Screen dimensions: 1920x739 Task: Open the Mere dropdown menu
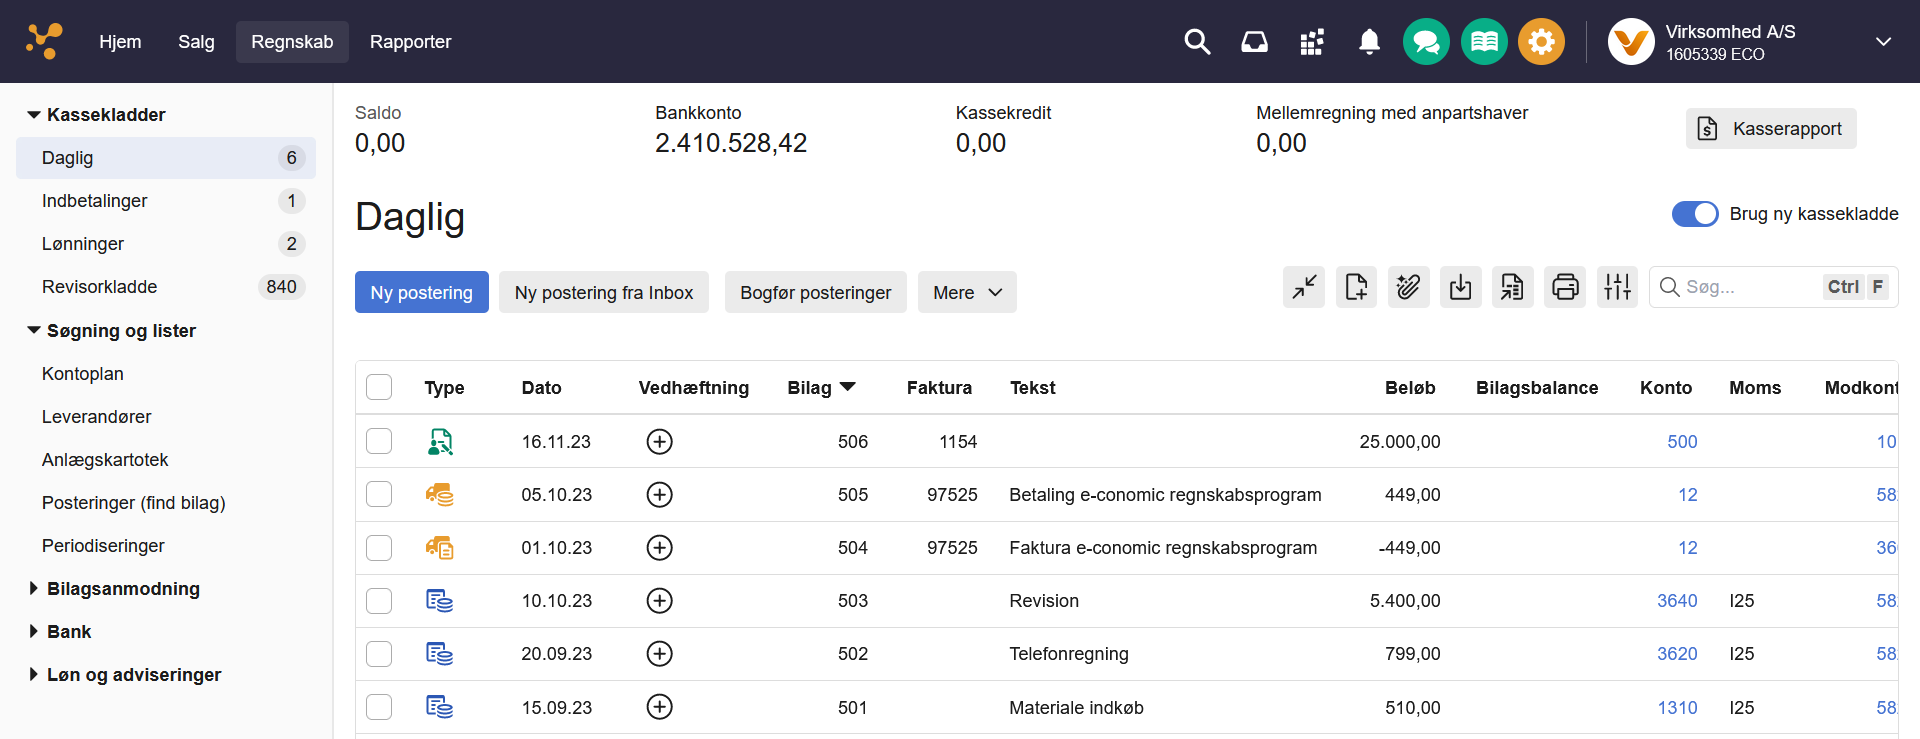[x=967, y=292]
